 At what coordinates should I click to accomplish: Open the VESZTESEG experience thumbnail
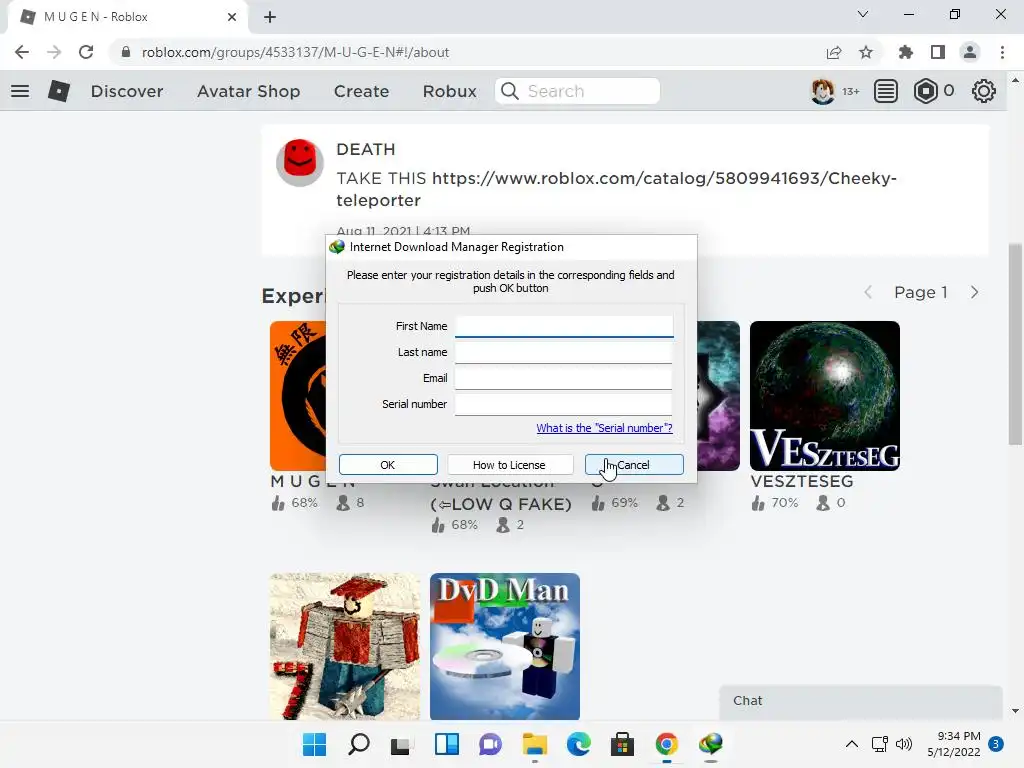point(825,396)
